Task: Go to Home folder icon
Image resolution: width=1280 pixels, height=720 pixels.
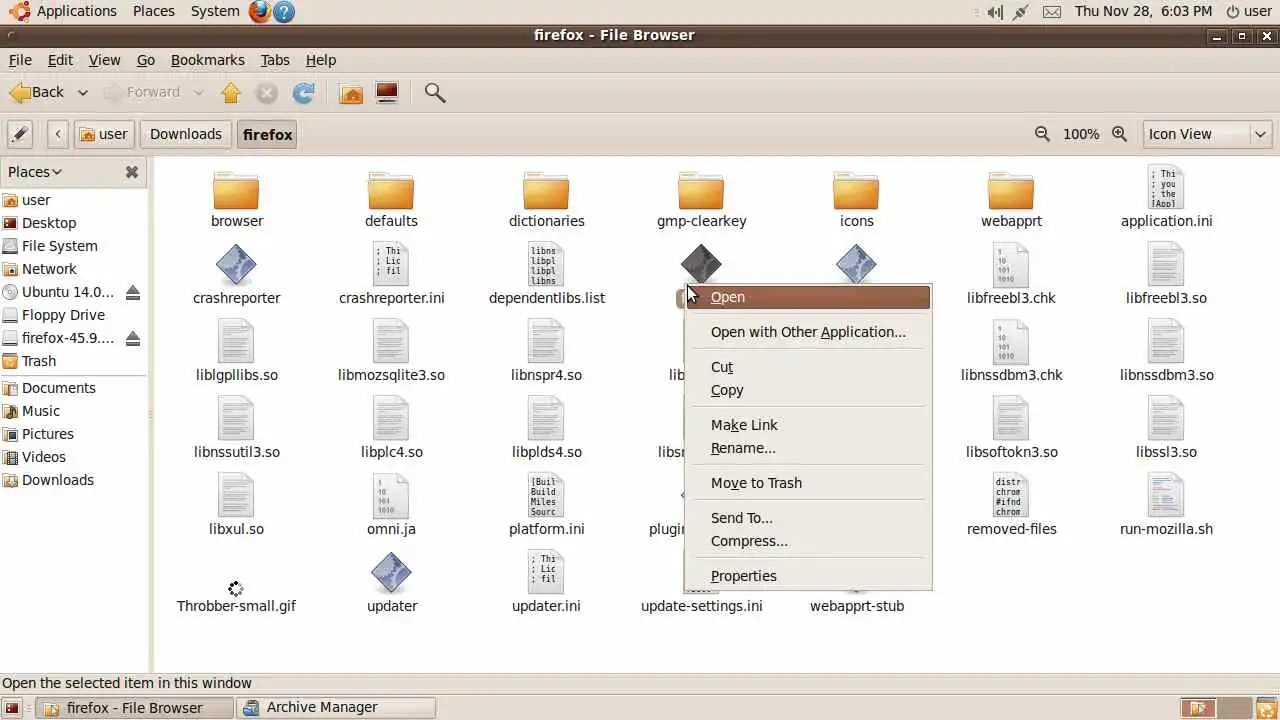Action: click(x=351, y=93)
